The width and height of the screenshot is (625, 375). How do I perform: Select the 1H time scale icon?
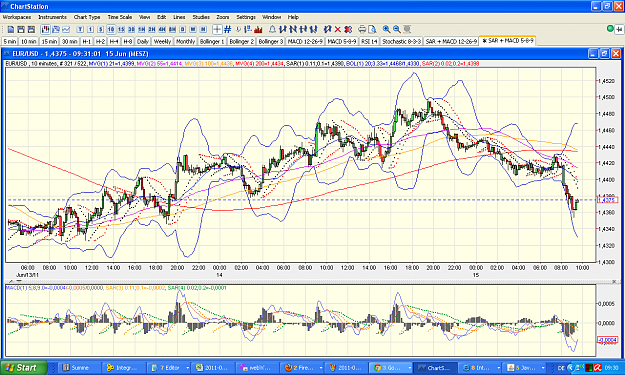click(142, 29)
